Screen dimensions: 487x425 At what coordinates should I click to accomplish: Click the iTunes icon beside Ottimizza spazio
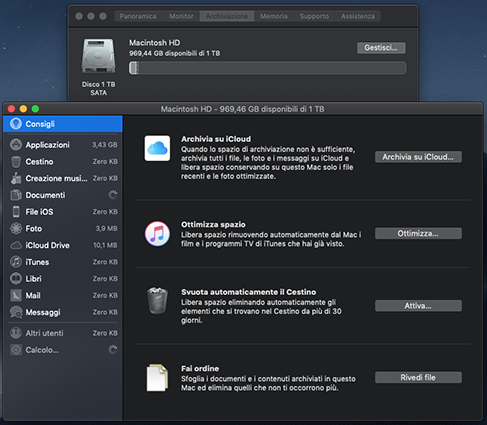(x=157, y=234)
